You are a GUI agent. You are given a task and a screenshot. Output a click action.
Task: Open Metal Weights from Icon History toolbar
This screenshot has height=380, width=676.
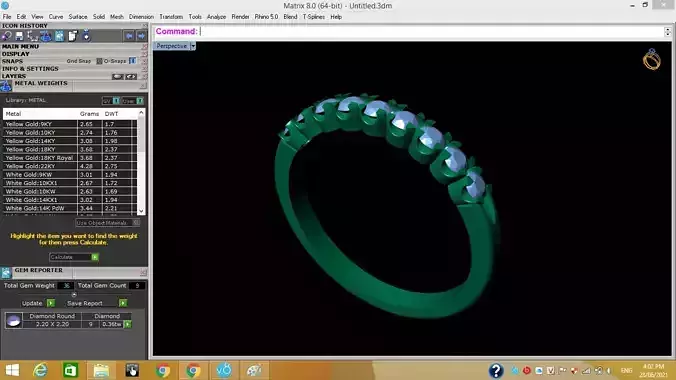point(46,36)
